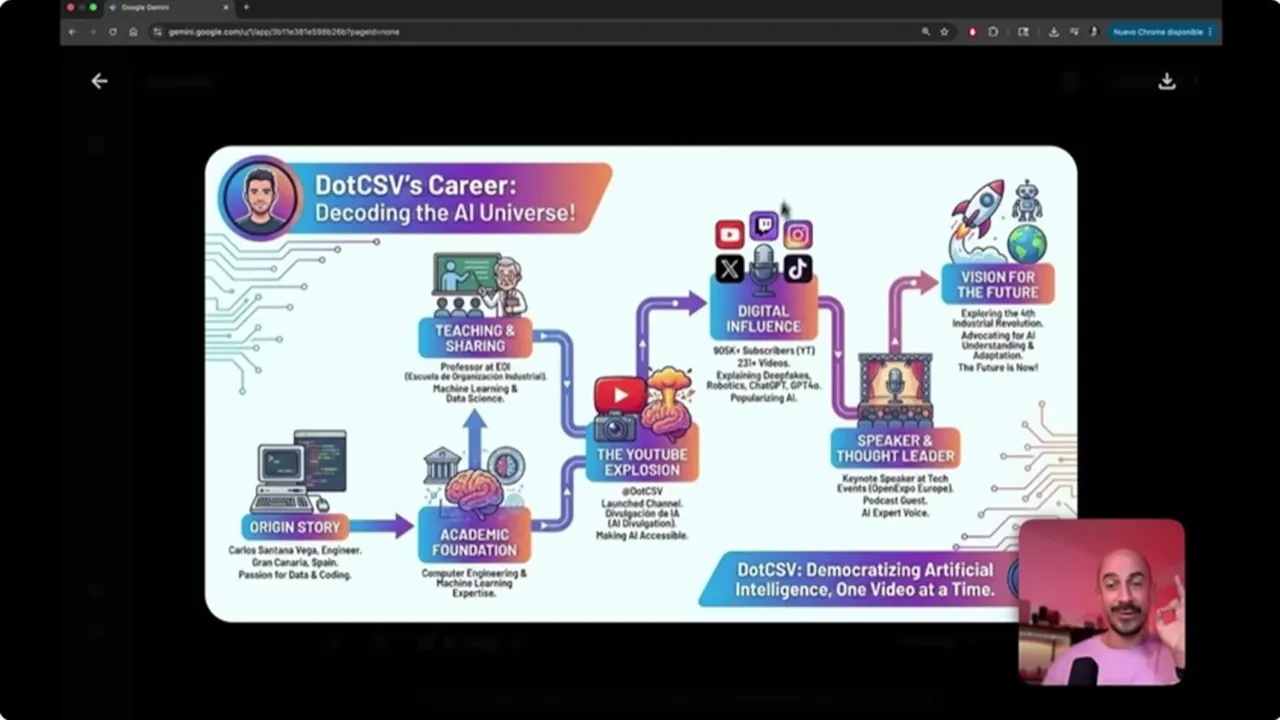This screenshot has height=720, width=1280.
Task: Open the red extension icon in toolbar
Action: click(x=972, y=32)
